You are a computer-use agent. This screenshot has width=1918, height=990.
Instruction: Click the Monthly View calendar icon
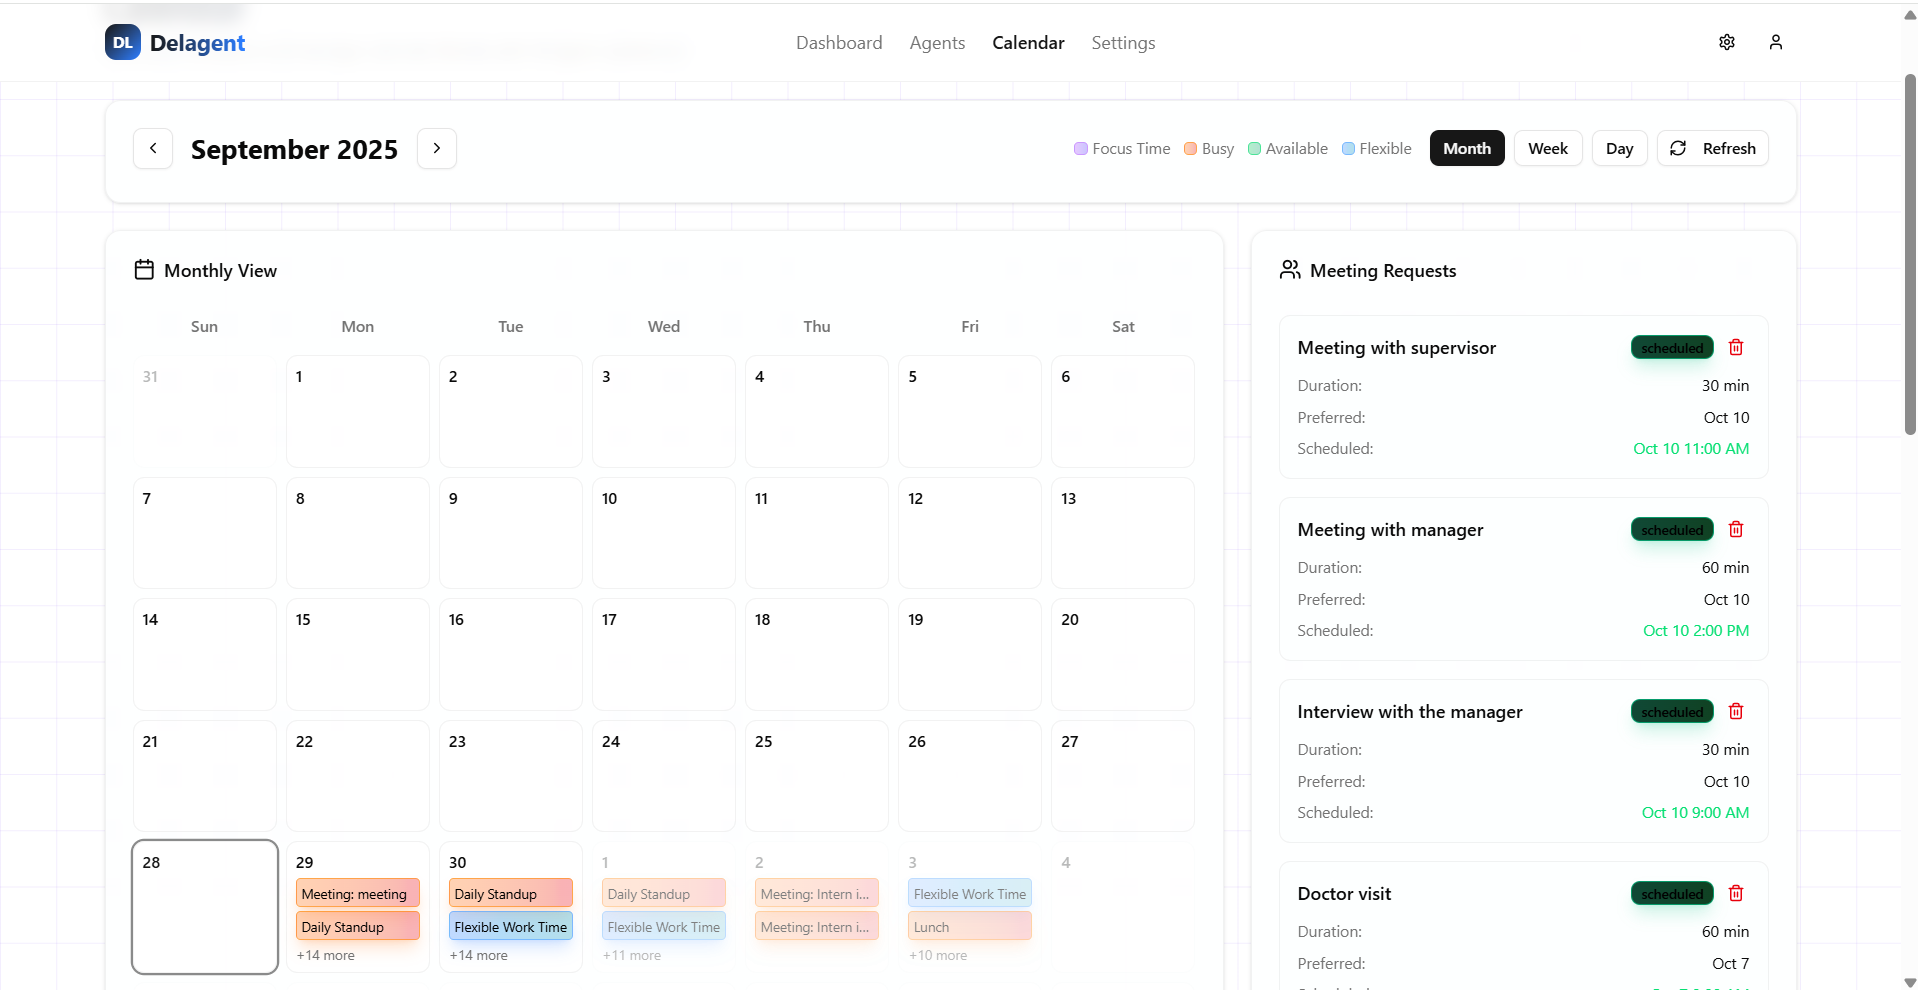click(144, 270)
